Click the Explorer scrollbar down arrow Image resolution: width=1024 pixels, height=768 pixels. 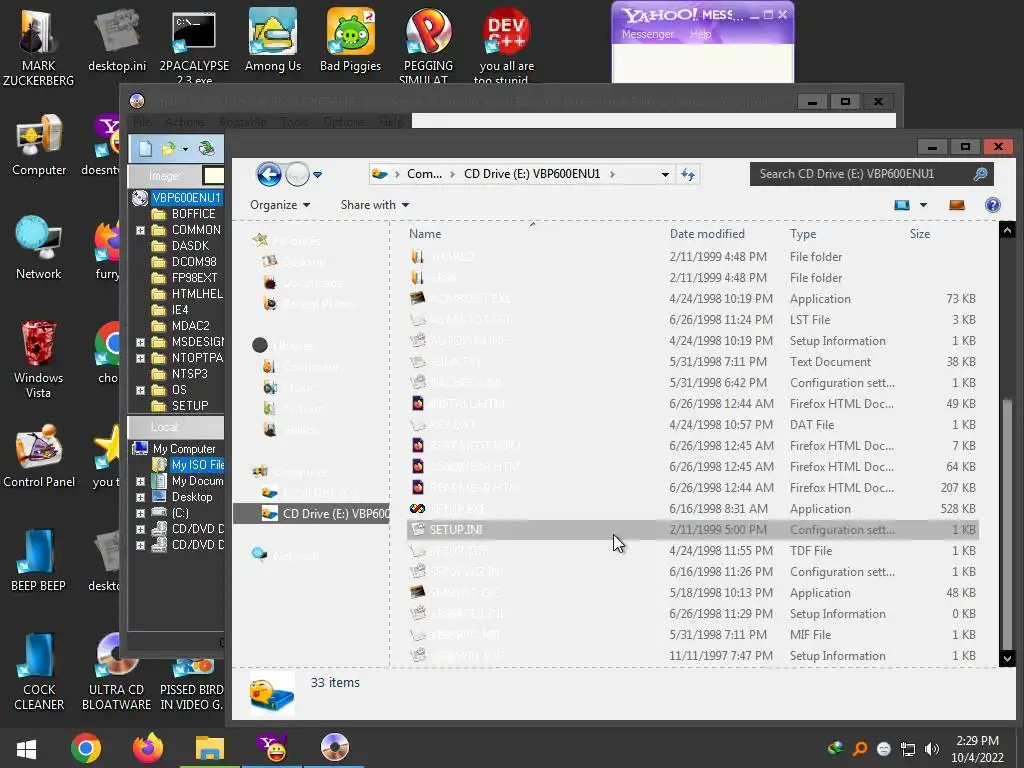(x=1007, y=658)
